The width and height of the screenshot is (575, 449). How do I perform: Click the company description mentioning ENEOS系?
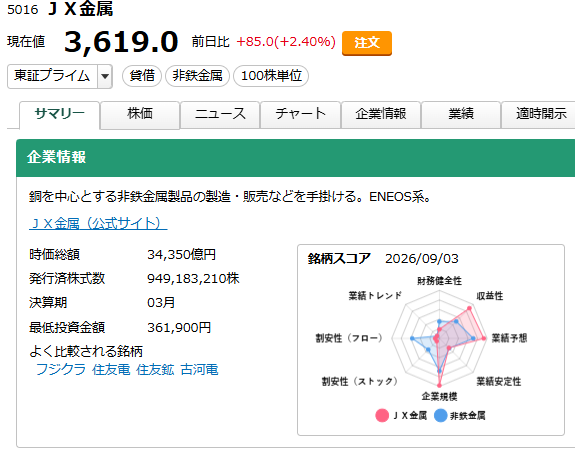(230, 197)
